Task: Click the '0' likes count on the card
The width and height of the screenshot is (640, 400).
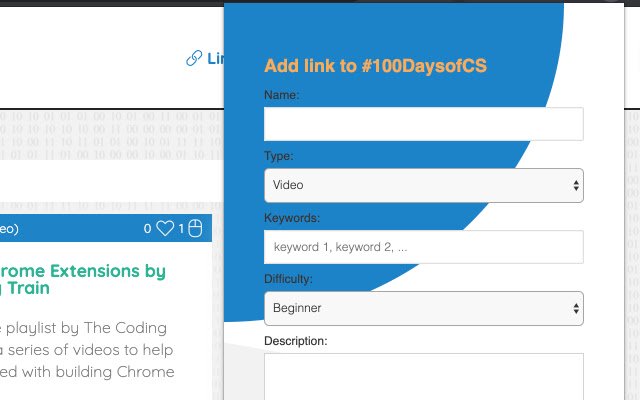Action: pos(147,229)
